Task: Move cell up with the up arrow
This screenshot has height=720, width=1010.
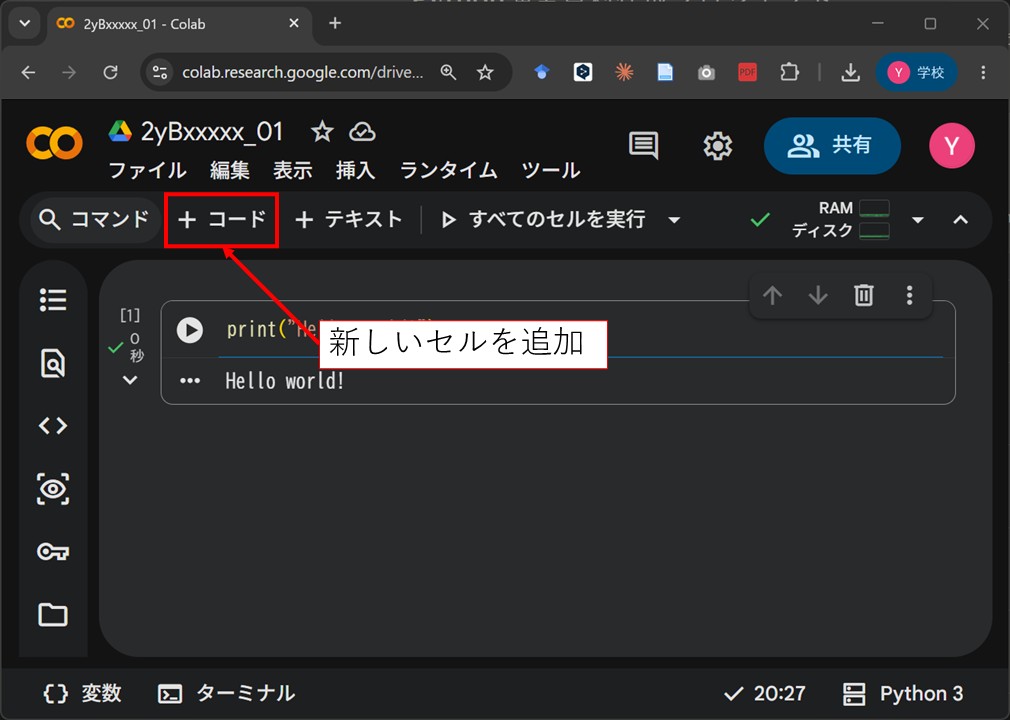Action: pyautogui.click(x=772, y=296)
